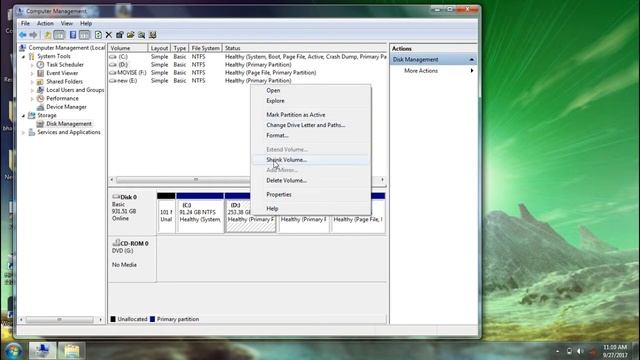Click the Forward arrow toolbar icon
Viewport: 640px width, 360px height.
click(x=33, y=35)
